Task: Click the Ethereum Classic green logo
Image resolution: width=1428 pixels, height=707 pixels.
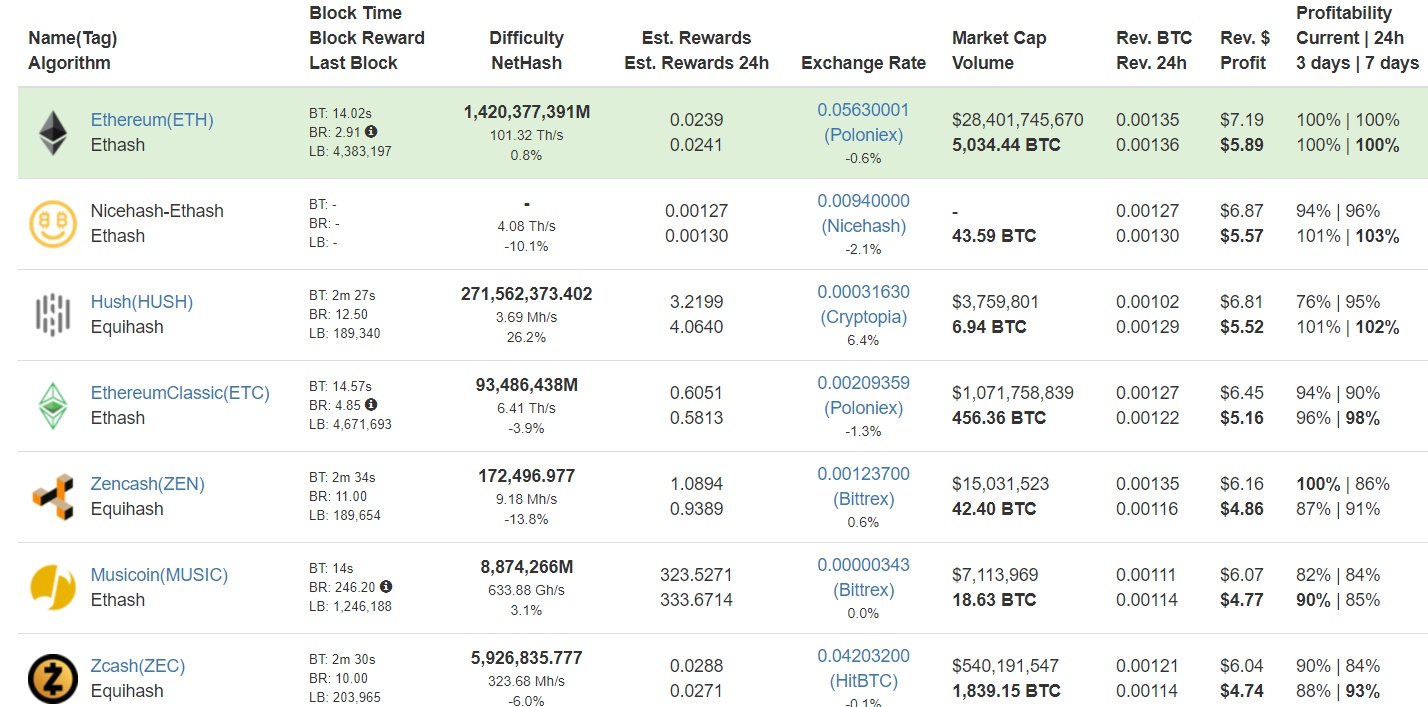Action: [x=52, y=406]
